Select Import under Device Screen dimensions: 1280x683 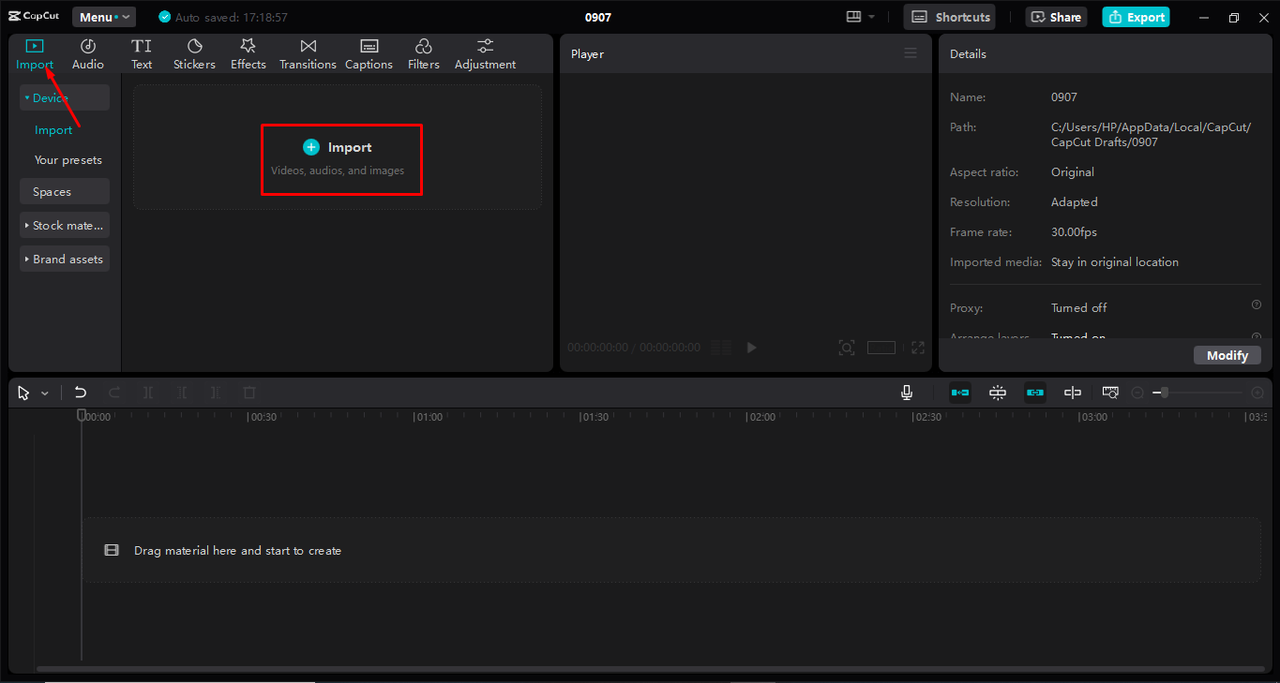[x=53, y=130]
